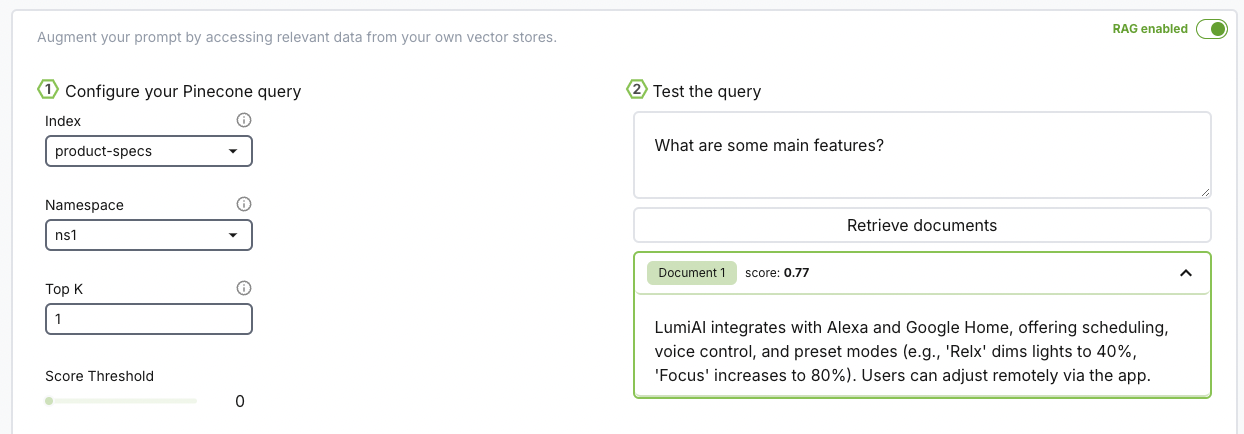
Task: Click the Document 1 badge
Action: pyautogui.click(x=692, y=273)
